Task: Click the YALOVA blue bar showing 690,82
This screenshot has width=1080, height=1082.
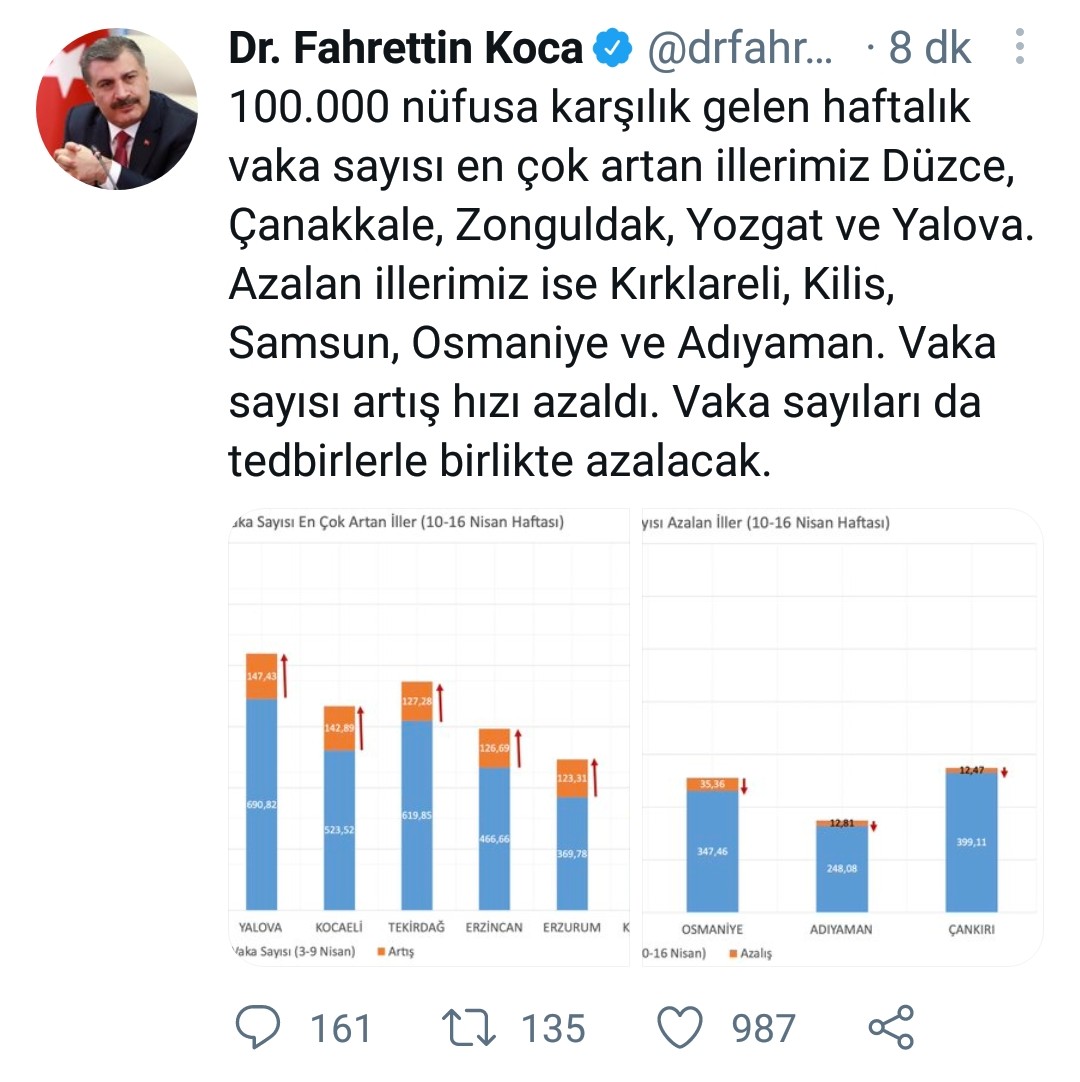Action: [x=262, y=803]
